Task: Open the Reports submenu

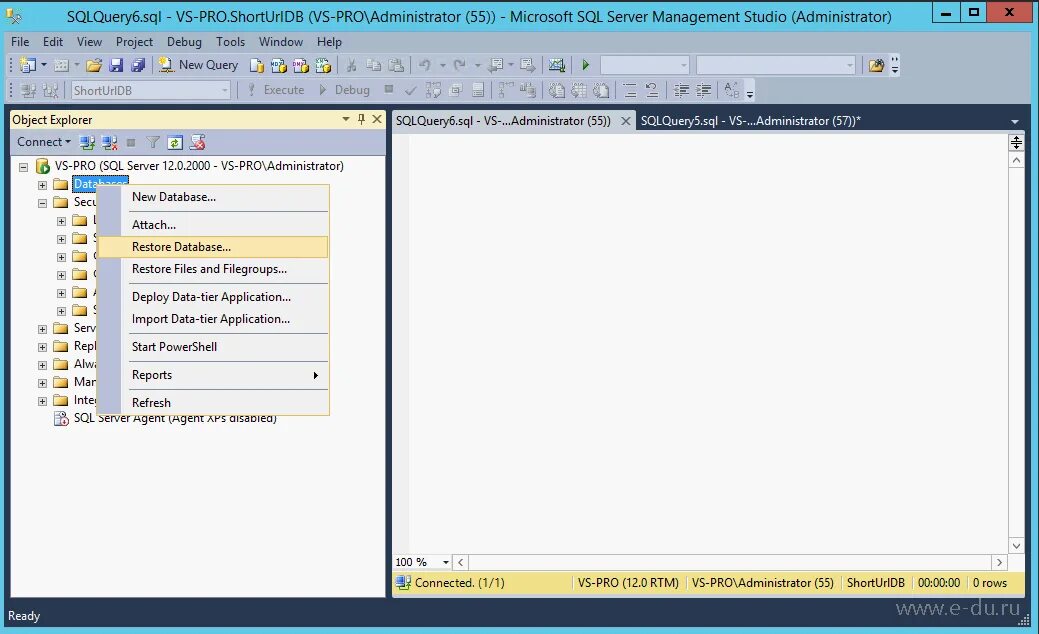Action: [212, 375]
